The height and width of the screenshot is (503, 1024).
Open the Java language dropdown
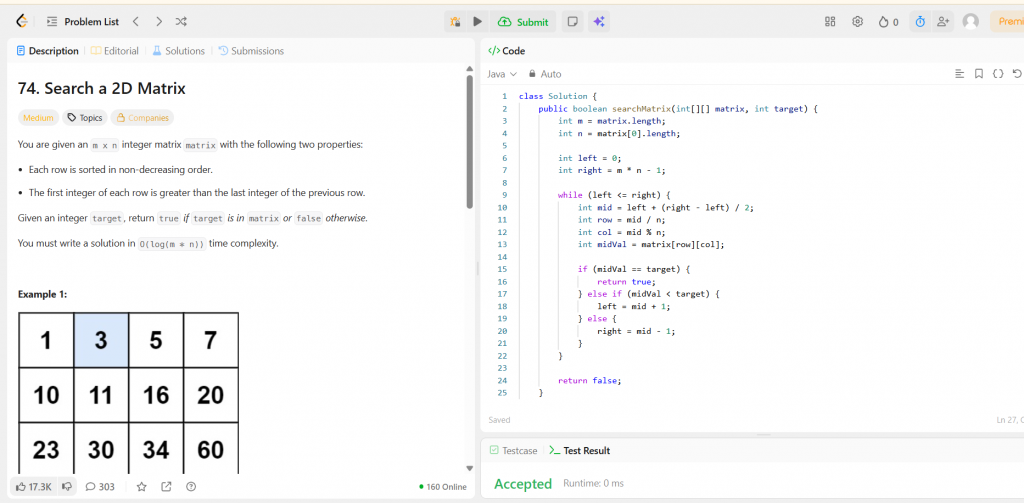click(502, 74)
